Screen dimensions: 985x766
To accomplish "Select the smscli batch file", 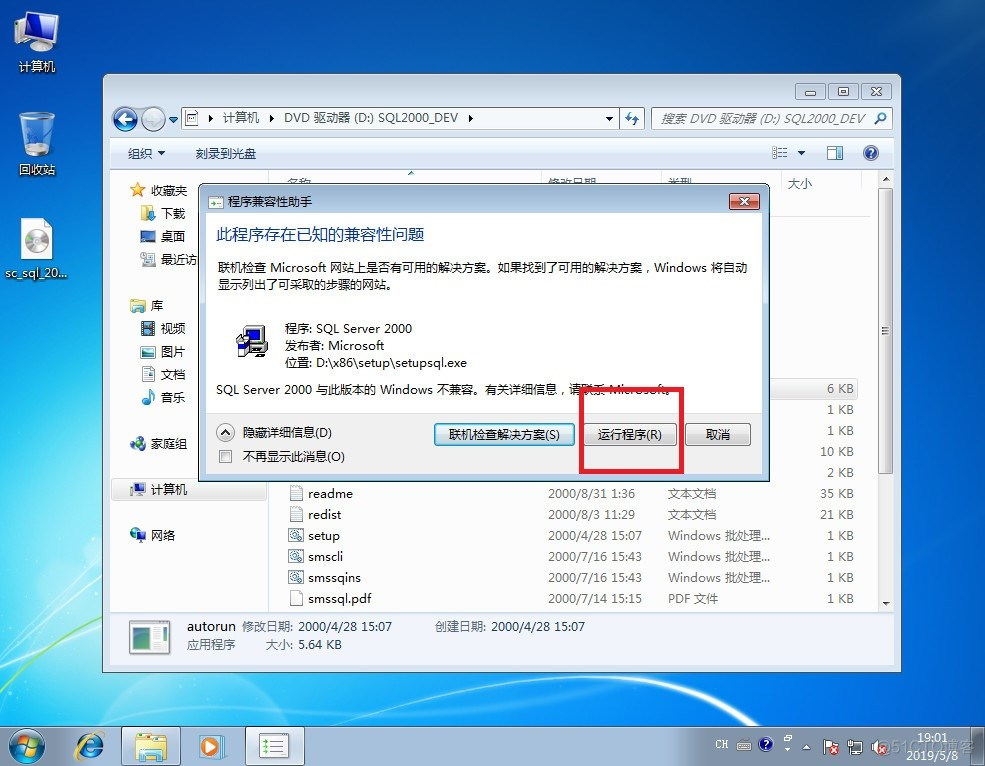I will point(325,557).
